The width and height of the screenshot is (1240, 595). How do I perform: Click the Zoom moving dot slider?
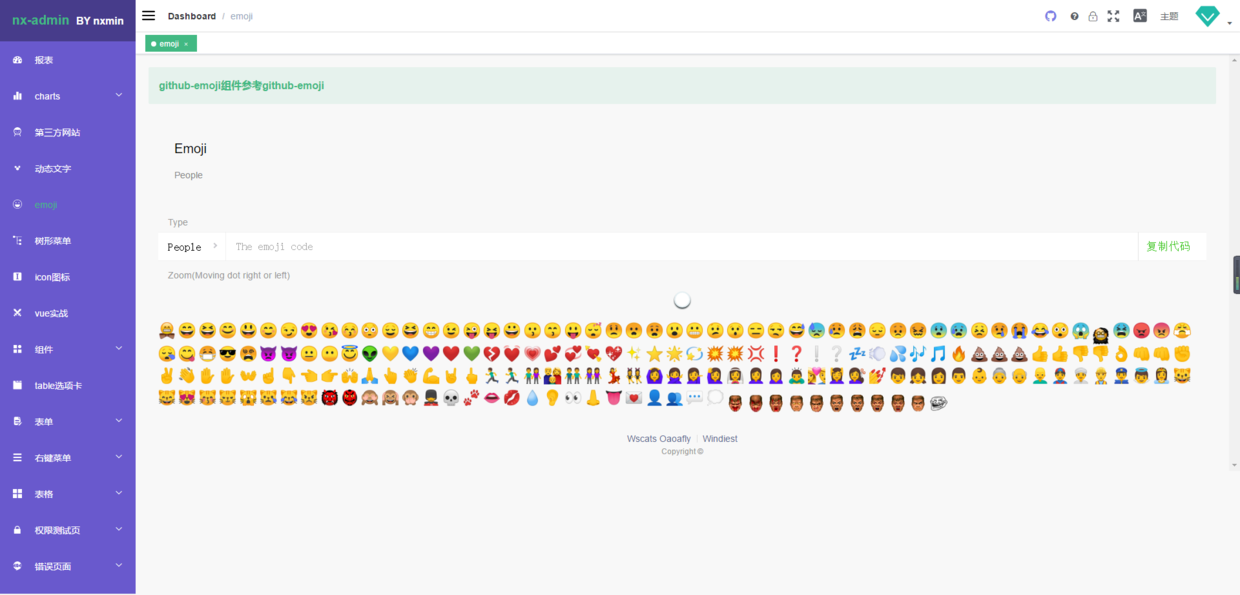point(681,299)
